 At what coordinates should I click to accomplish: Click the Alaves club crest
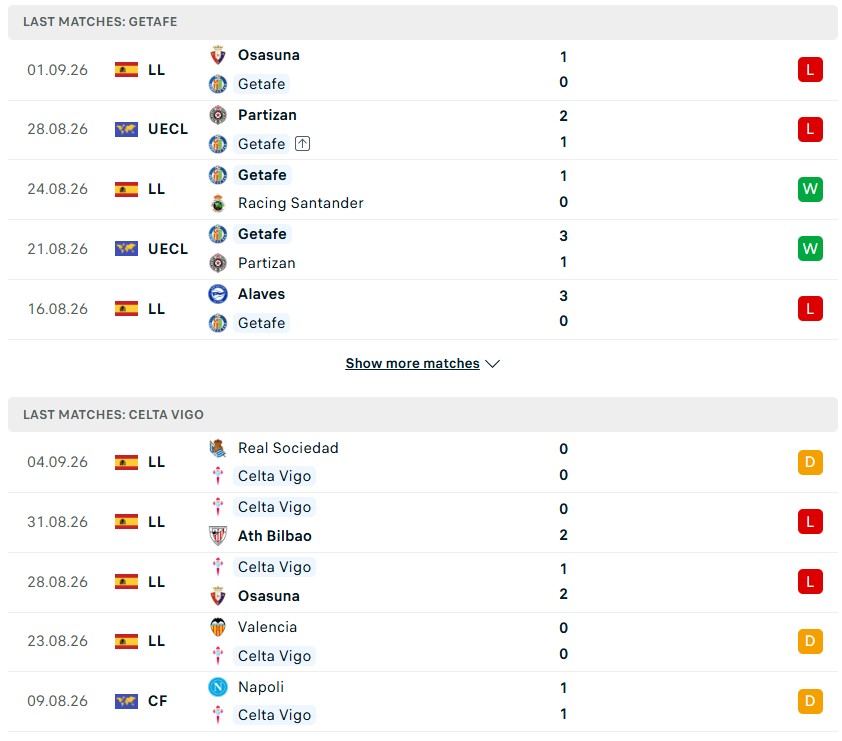[217, 294]
